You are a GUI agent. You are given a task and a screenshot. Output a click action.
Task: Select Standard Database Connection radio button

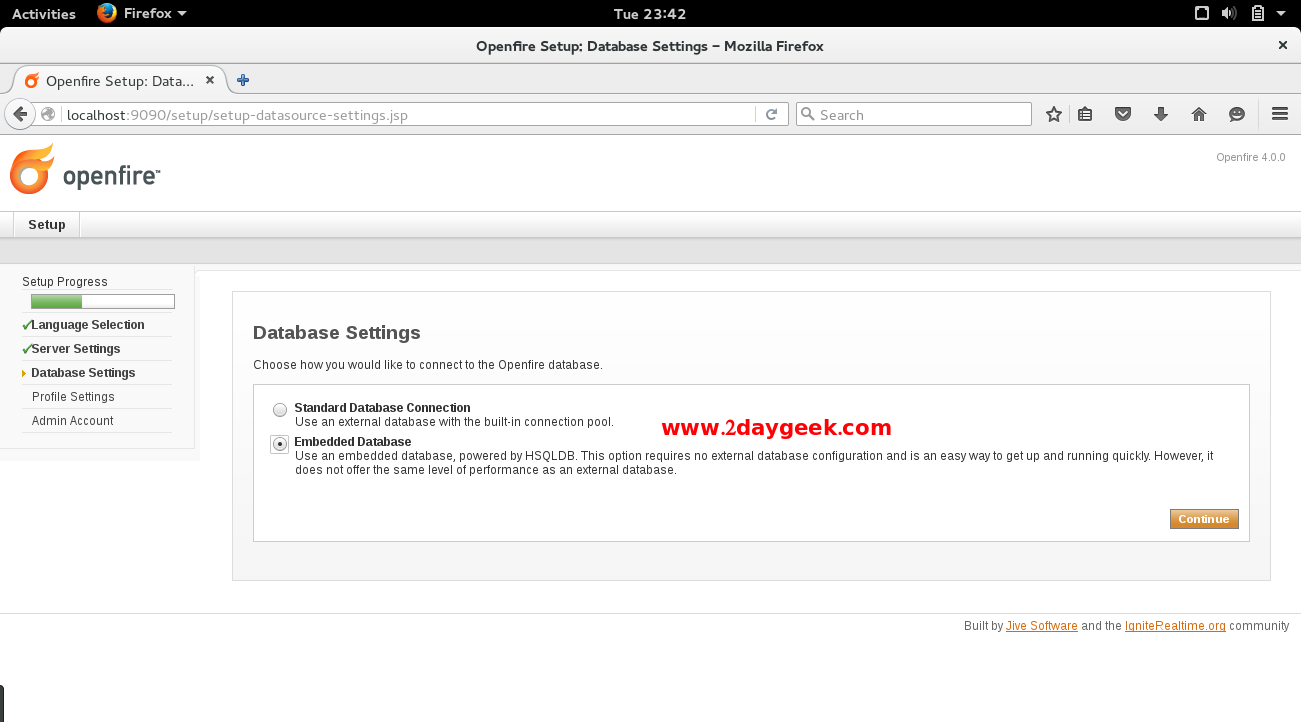[x=280, y=410]
